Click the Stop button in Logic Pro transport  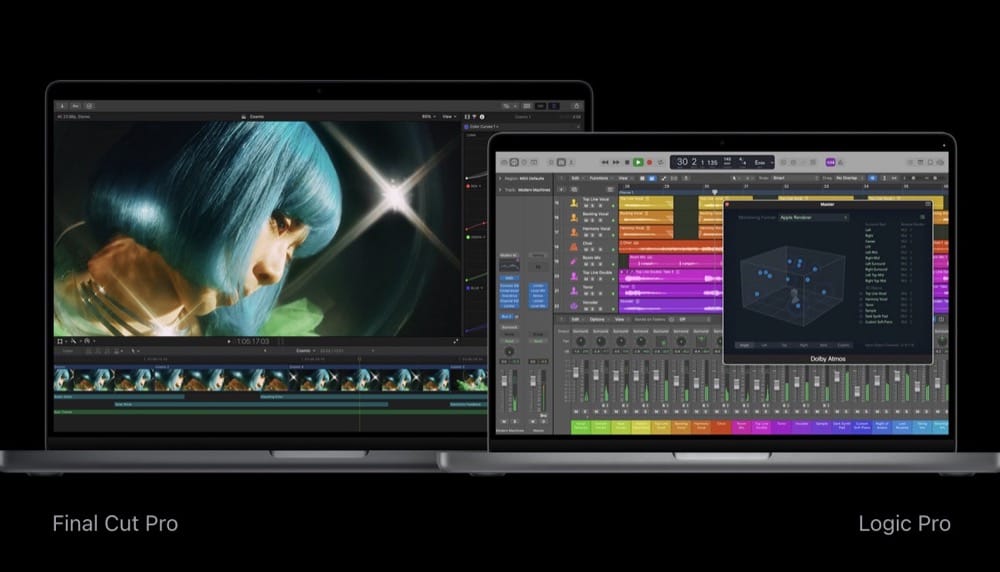tap(627, 163)
